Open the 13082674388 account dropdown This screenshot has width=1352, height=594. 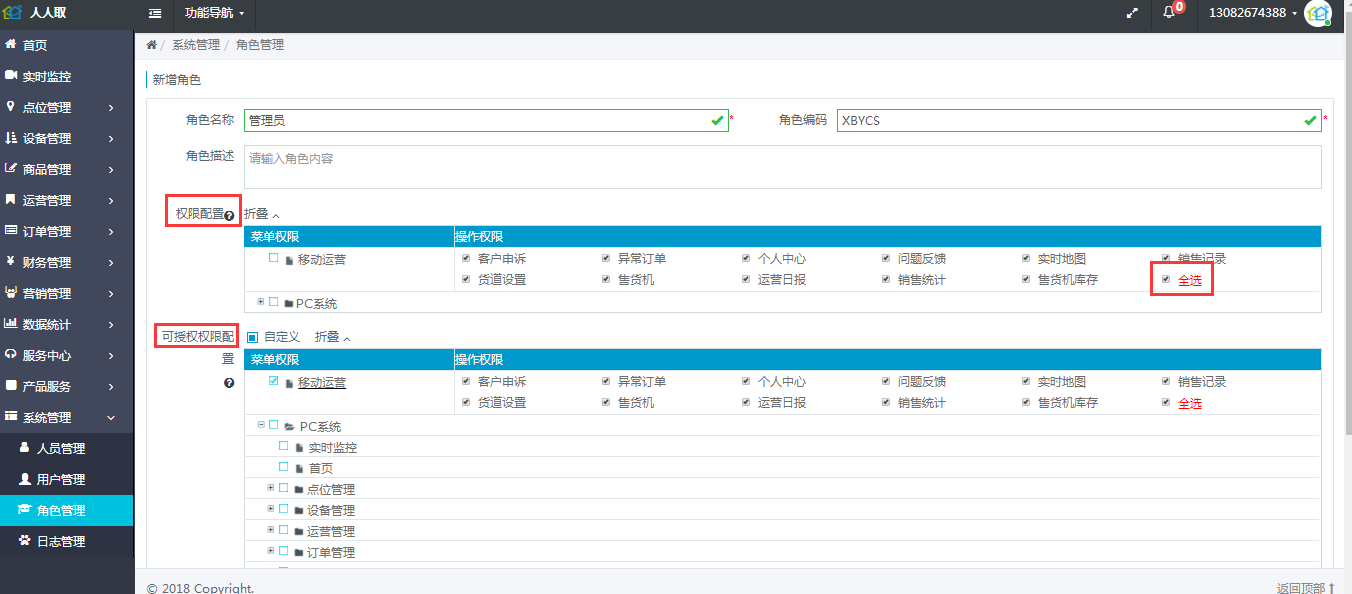coord(1253,13)
